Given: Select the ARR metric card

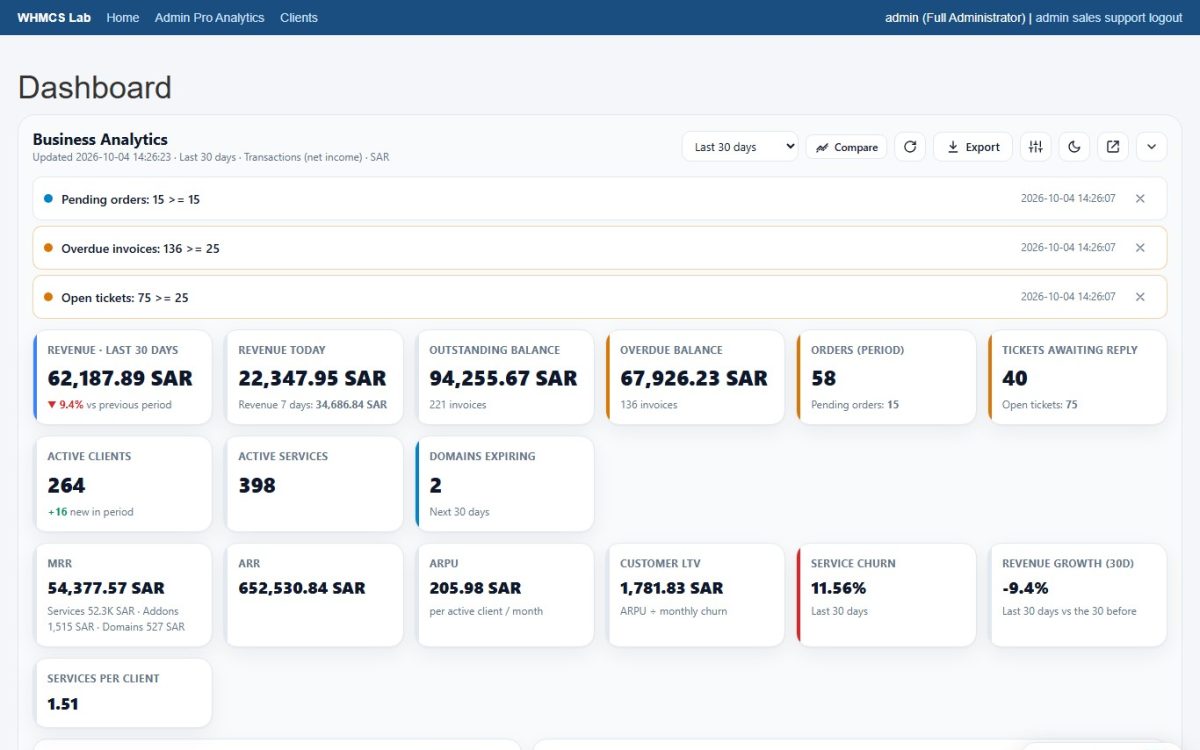Looking at the screenshot, I should coord(315,595).
